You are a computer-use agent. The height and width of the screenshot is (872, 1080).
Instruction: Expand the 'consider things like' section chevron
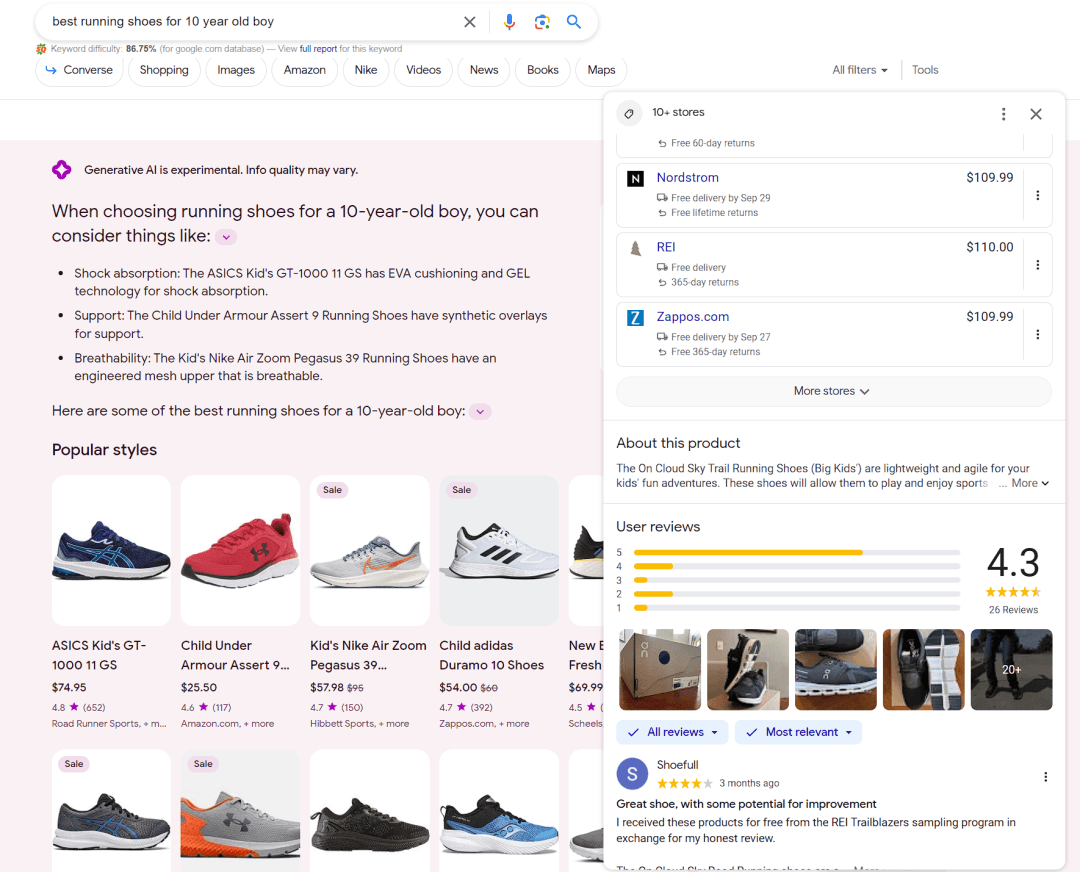point(226,237)
